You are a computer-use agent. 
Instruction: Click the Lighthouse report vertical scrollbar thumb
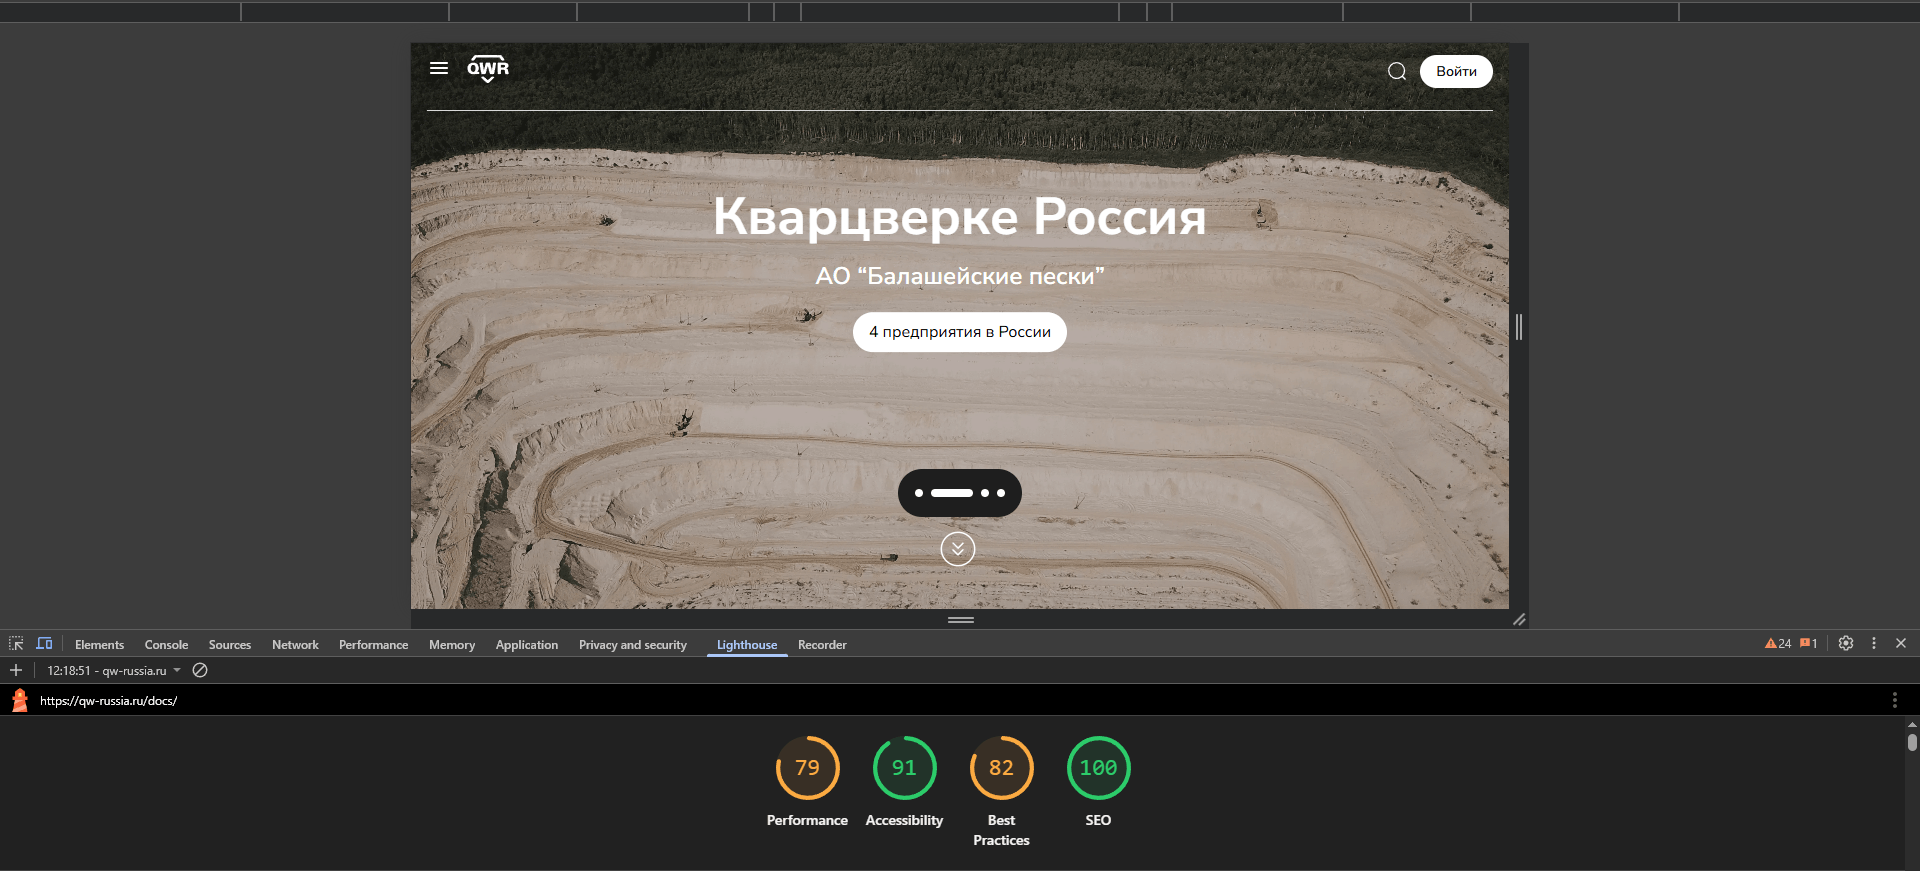tap(1912, 742)
